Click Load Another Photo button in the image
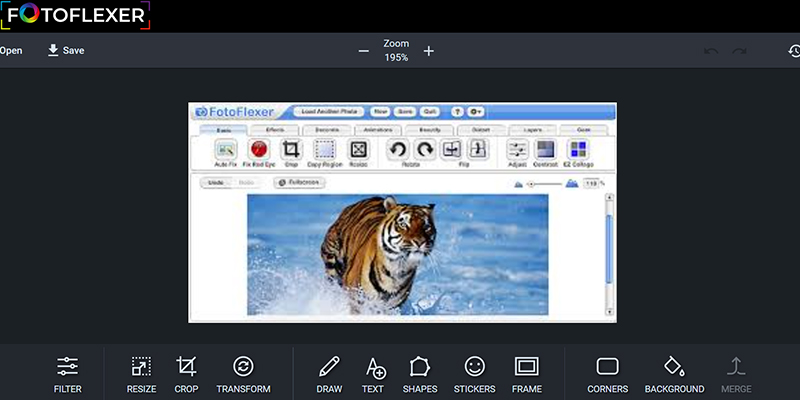Viewport: 800px width, 400px height. tap(329, 112)
